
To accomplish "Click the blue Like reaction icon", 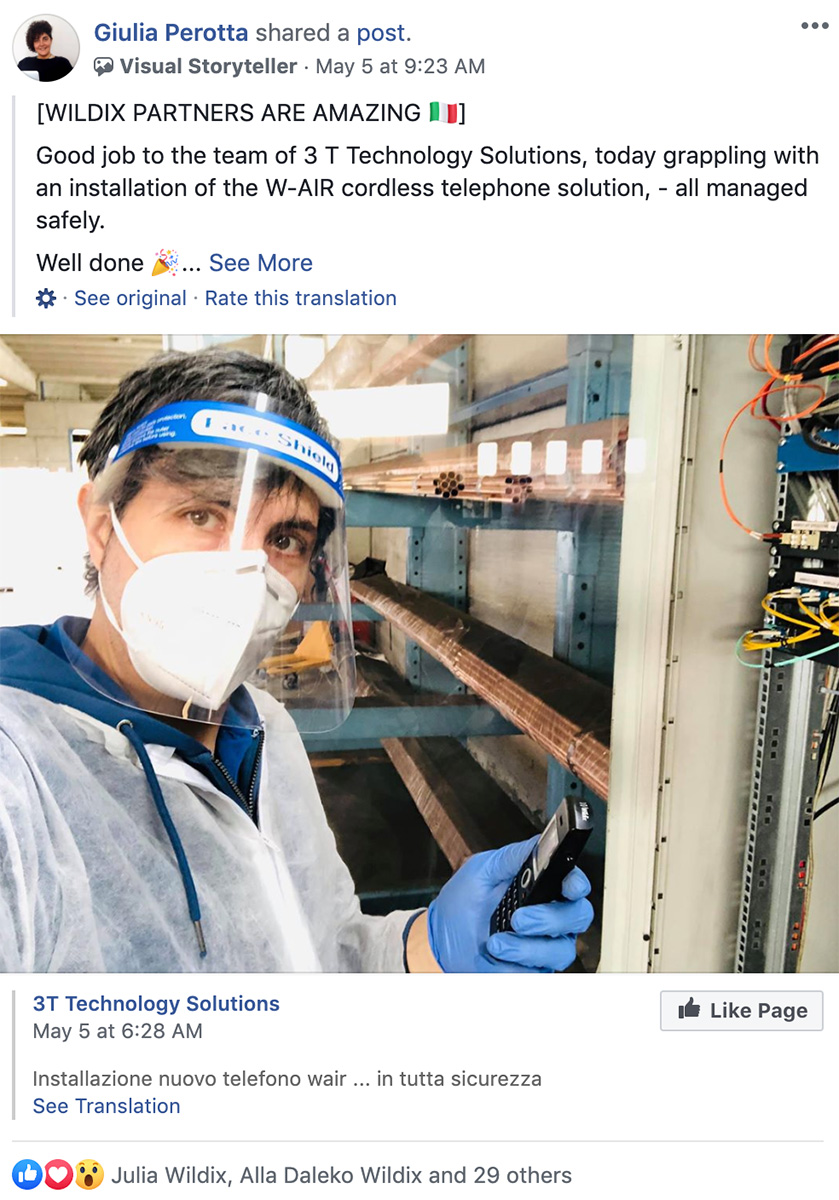I will pyautogui.click(x=28, y=1174).
